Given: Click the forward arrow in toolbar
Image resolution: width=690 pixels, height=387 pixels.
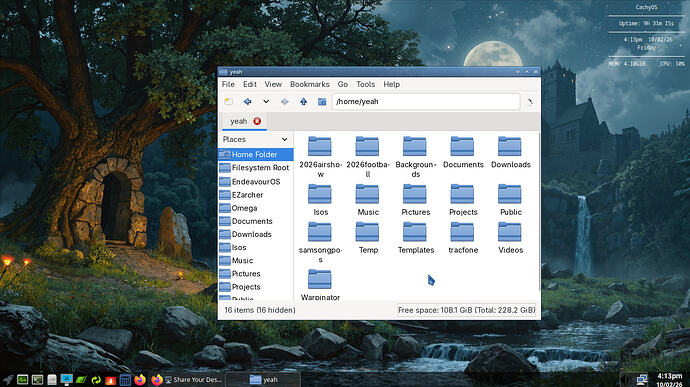Looking at the screenshot, I should pyautogui.click(x=285, y=102).
